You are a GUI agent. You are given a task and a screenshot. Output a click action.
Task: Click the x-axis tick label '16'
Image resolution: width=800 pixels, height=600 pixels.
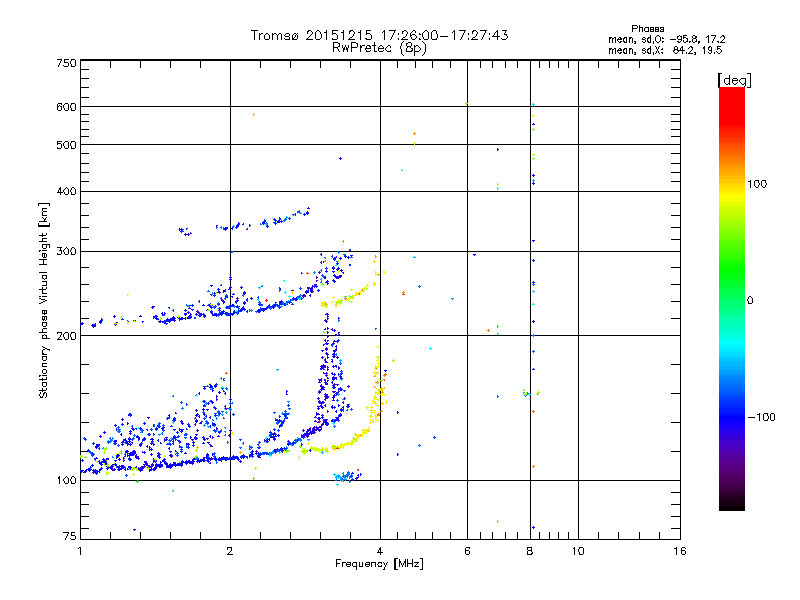click(x=680, y=551)
